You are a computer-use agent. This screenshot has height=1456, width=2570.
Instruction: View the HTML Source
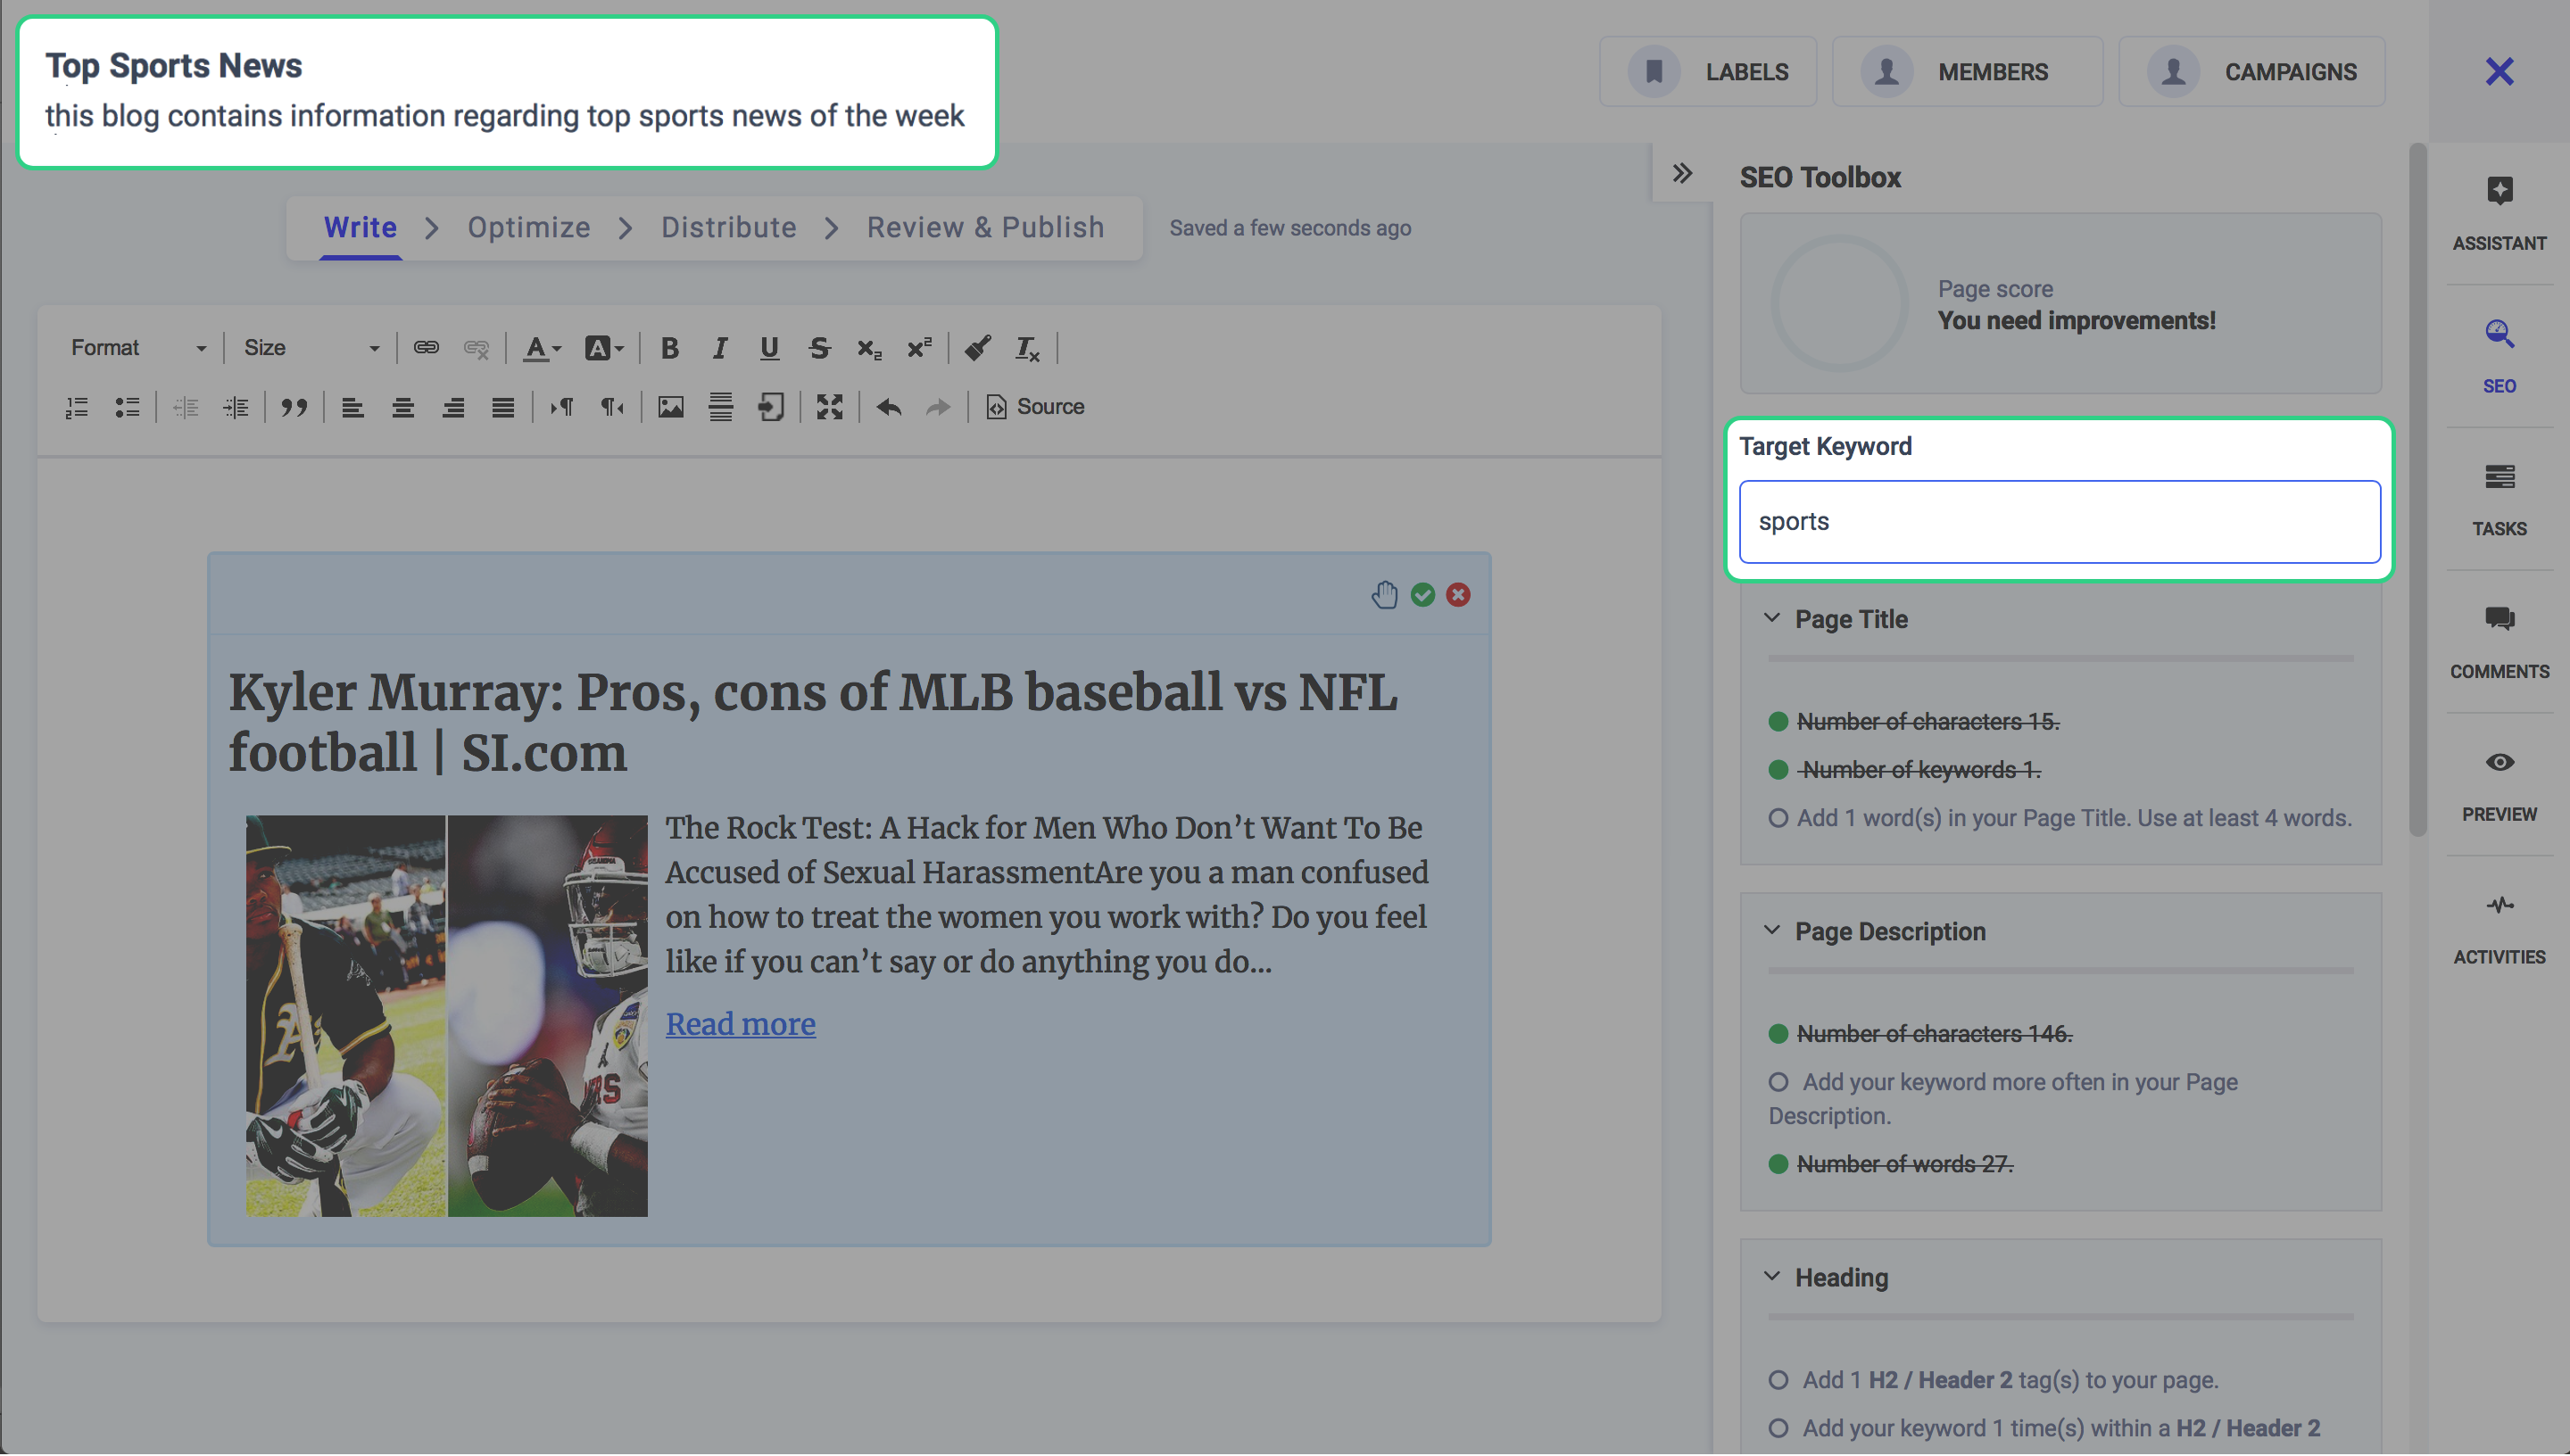coord(1035,407)
